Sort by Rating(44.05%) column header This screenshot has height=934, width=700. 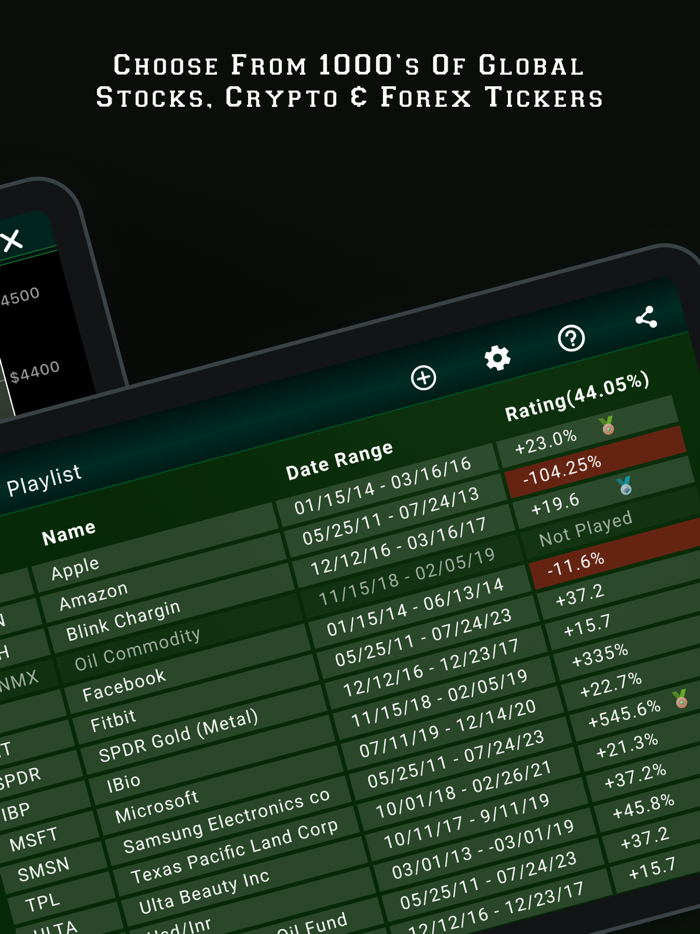click(x=577, y=397)
